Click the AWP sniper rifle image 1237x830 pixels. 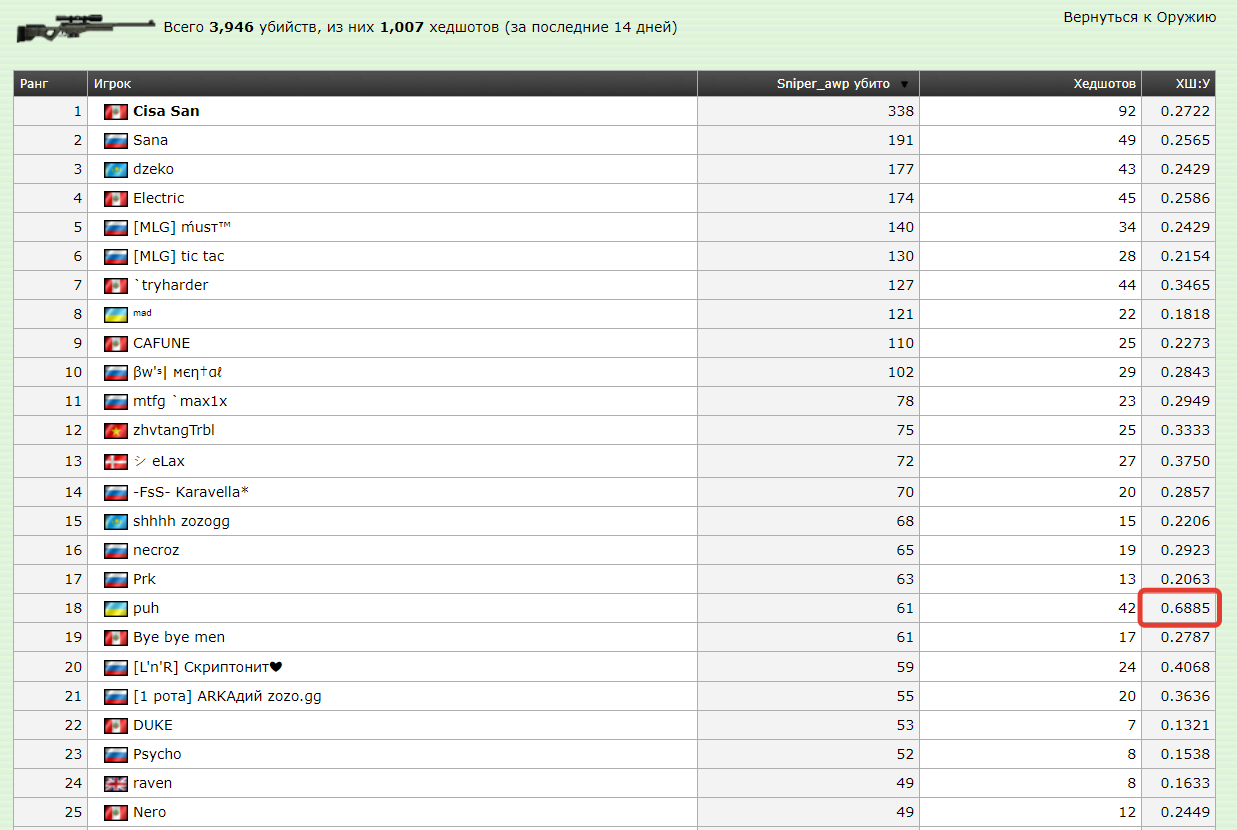point(85,28)
